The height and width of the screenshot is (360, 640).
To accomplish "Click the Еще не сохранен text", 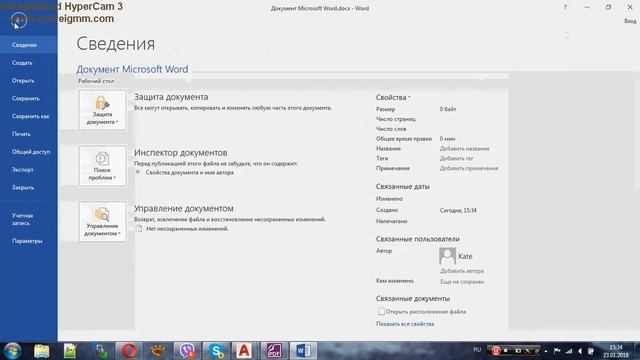I will (x=462, y=282).
